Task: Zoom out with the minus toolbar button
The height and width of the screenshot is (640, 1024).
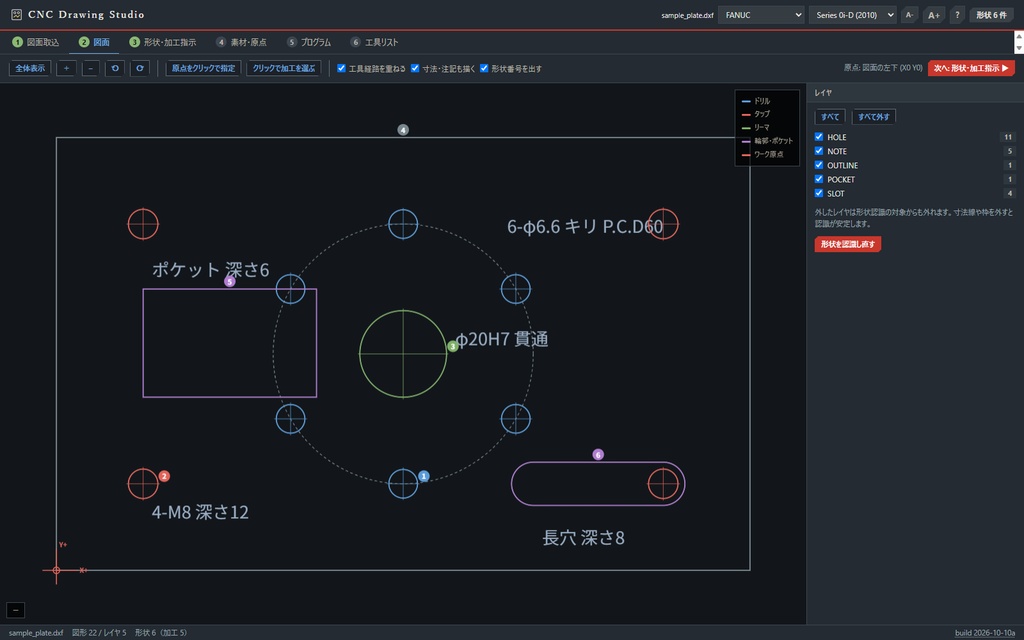Action: point(91,68)
